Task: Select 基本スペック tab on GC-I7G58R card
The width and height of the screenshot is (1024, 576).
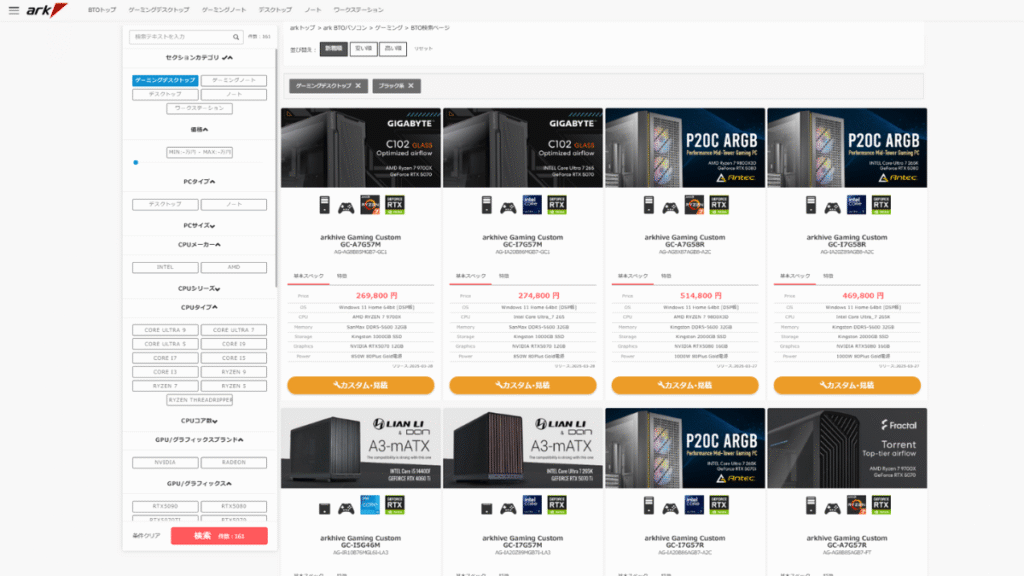Action: (795, 276)
